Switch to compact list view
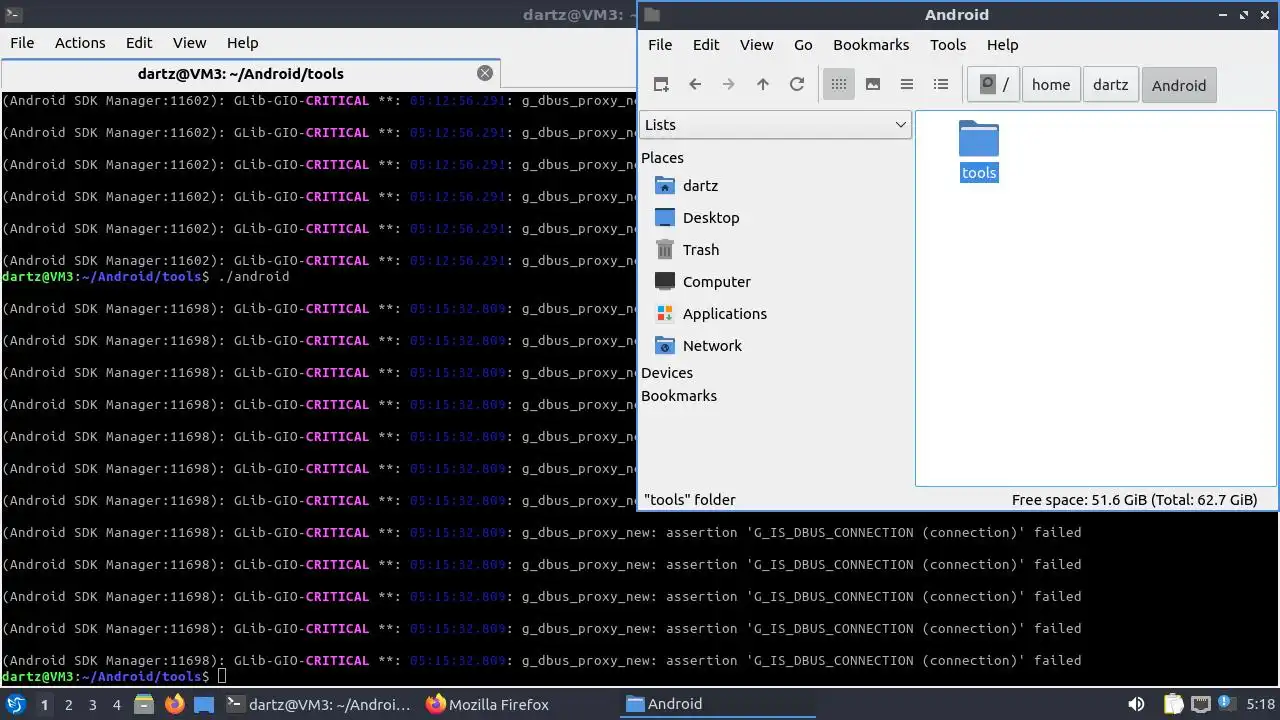Image resolution: width=1280 pixels, height=720 pixels. click(907, 85)
